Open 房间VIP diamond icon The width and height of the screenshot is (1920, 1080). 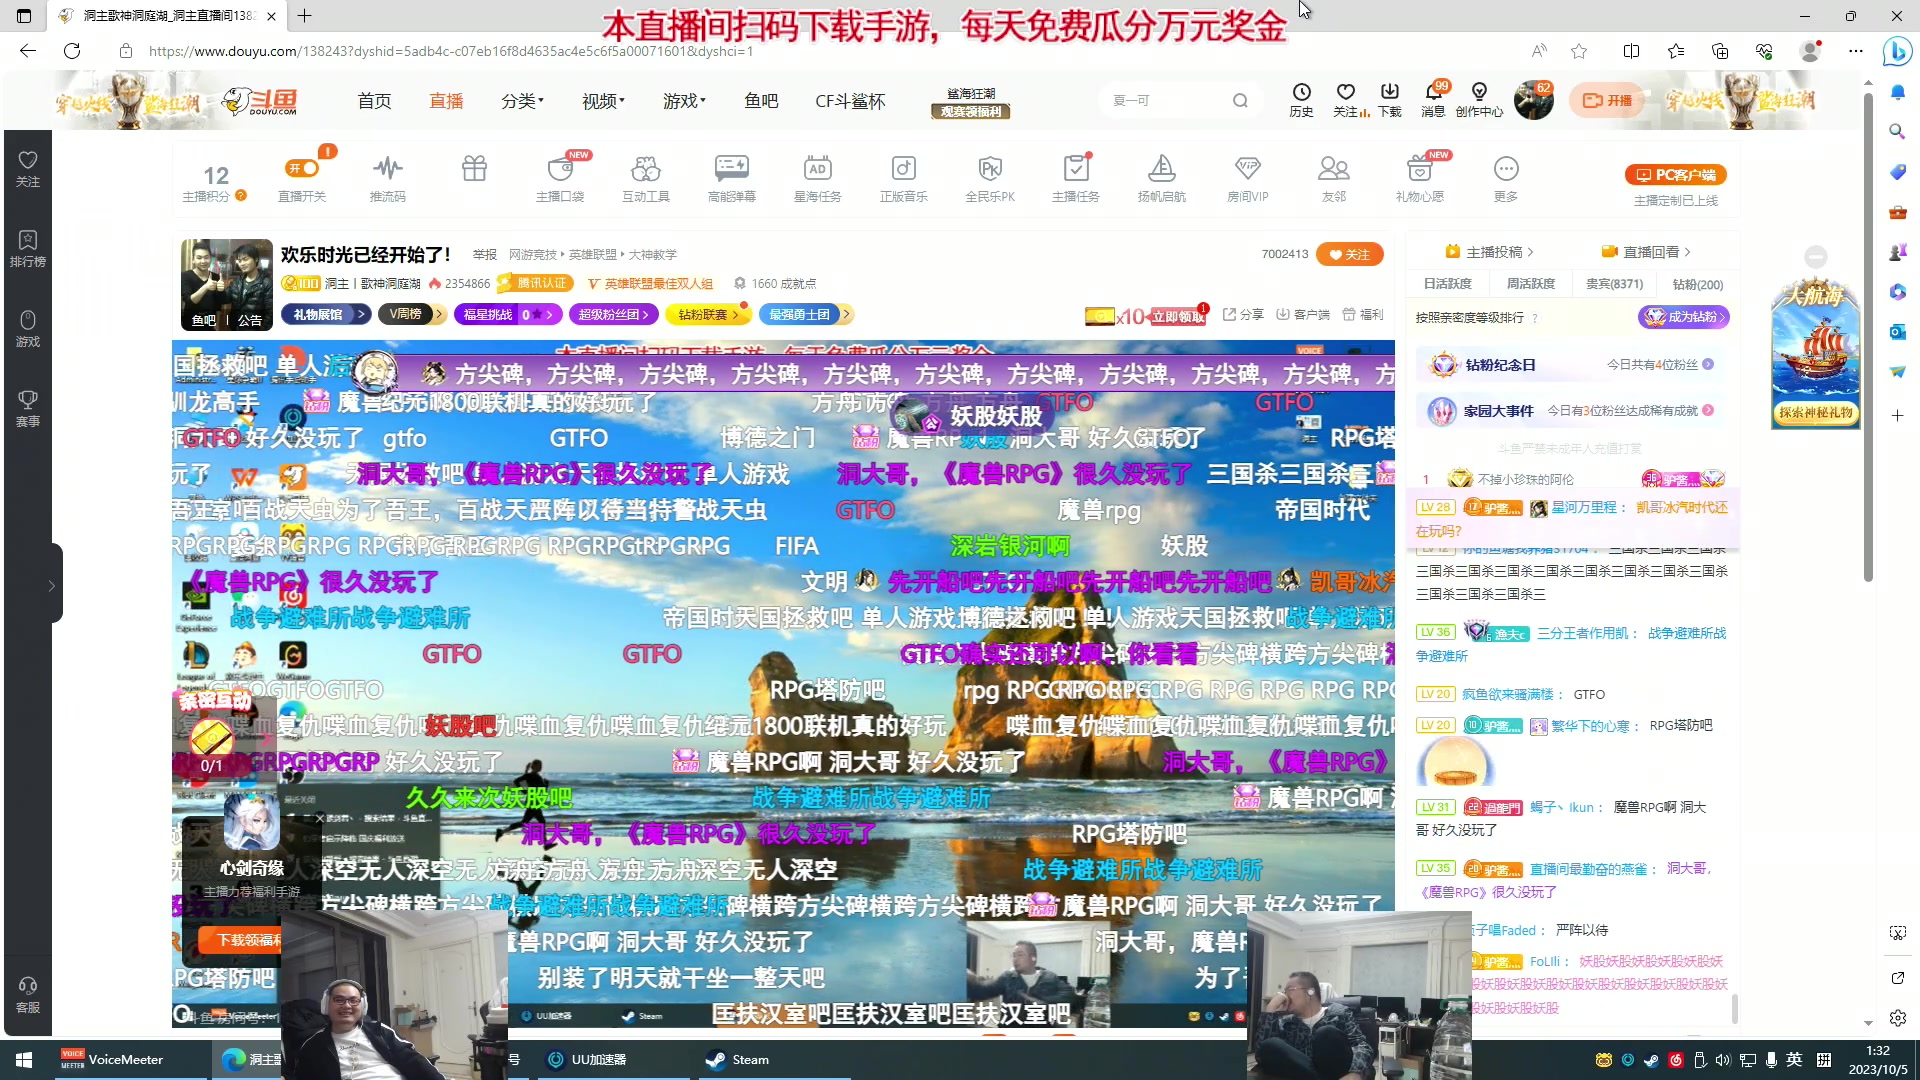(1248, 177)
